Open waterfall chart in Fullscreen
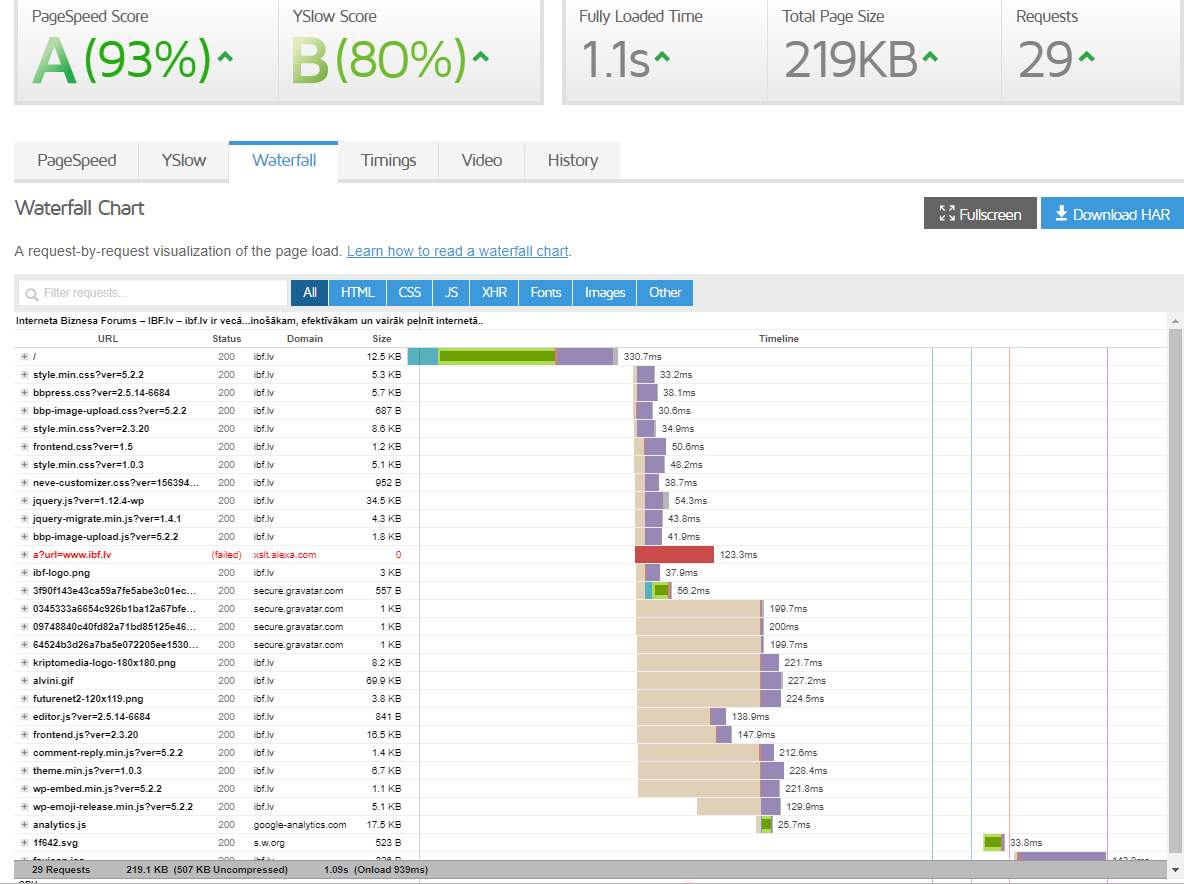1184x884 pixels. pos(980,214)
